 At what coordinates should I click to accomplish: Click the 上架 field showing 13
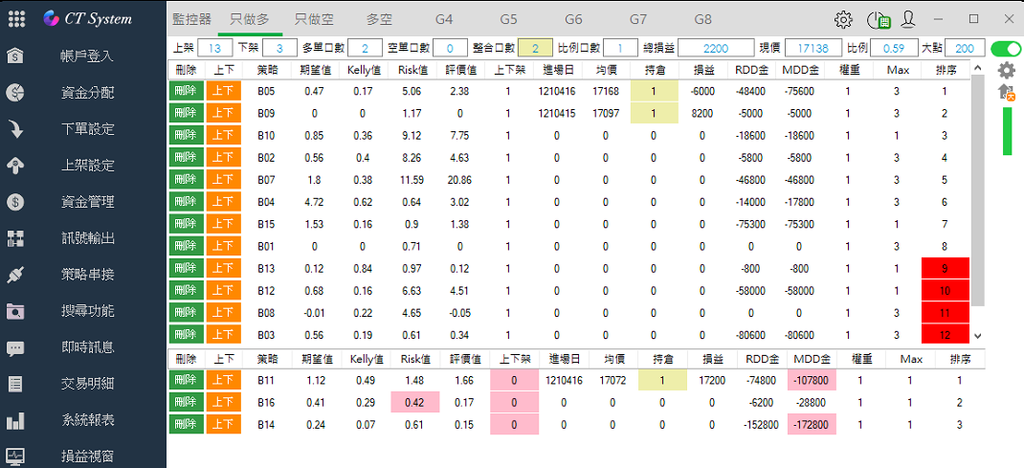point(215,48)
